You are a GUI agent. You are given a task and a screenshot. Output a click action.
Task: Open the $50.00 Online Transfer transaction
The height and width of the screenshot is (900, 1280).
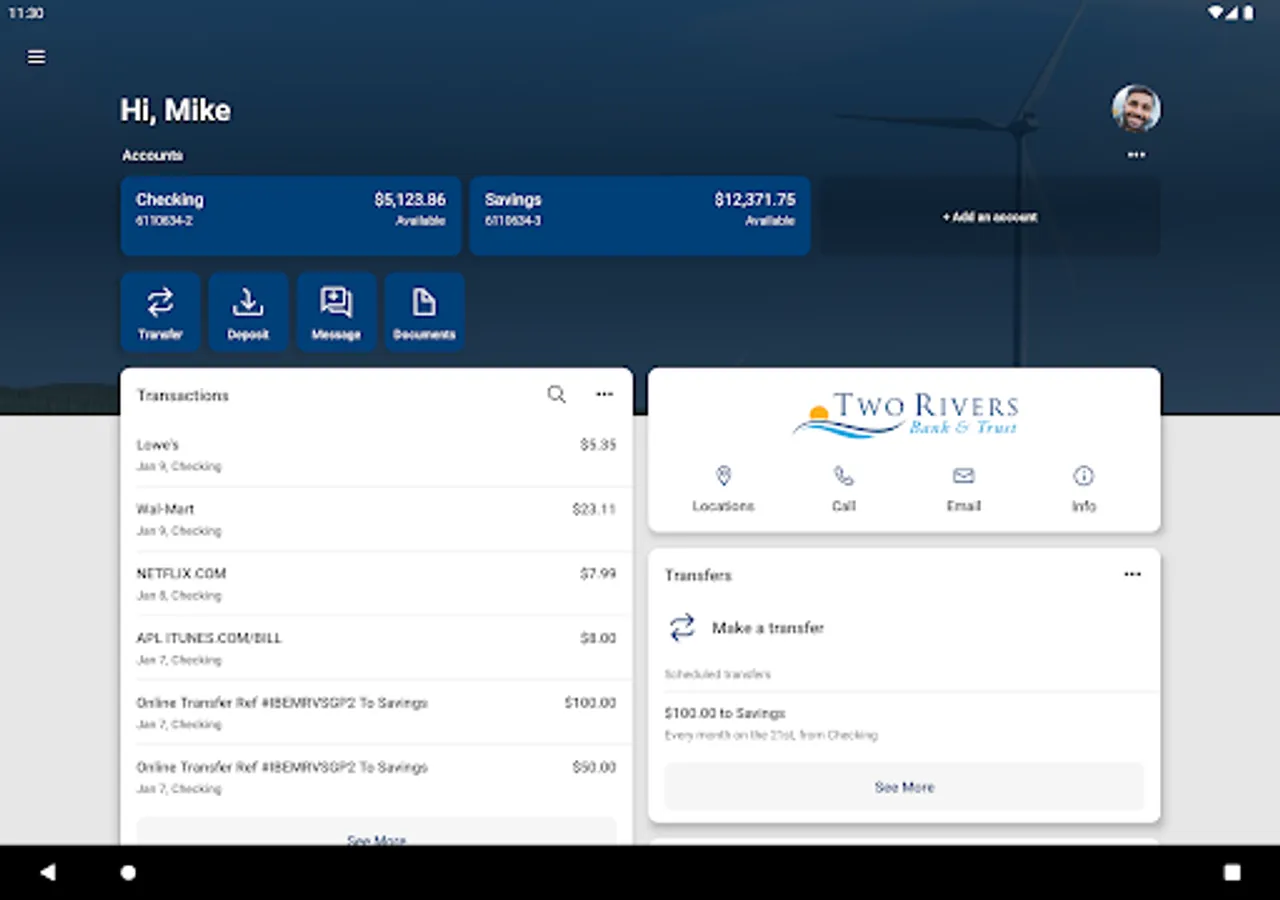pos(376,777)
